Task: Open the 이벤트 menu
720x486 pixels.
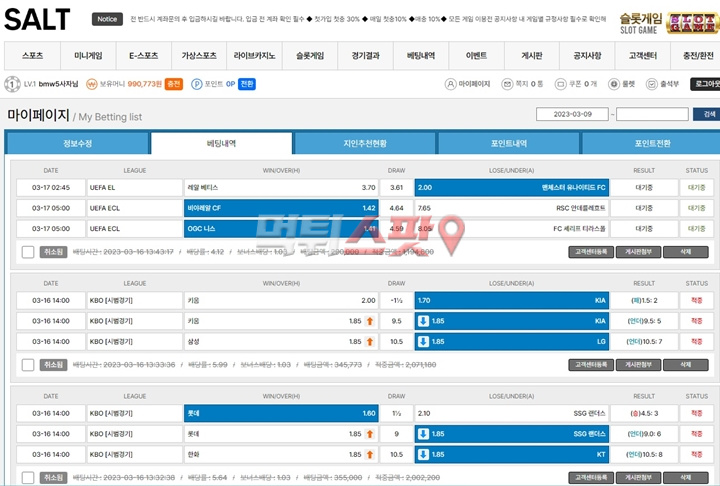Action: [x=477, y=56]
